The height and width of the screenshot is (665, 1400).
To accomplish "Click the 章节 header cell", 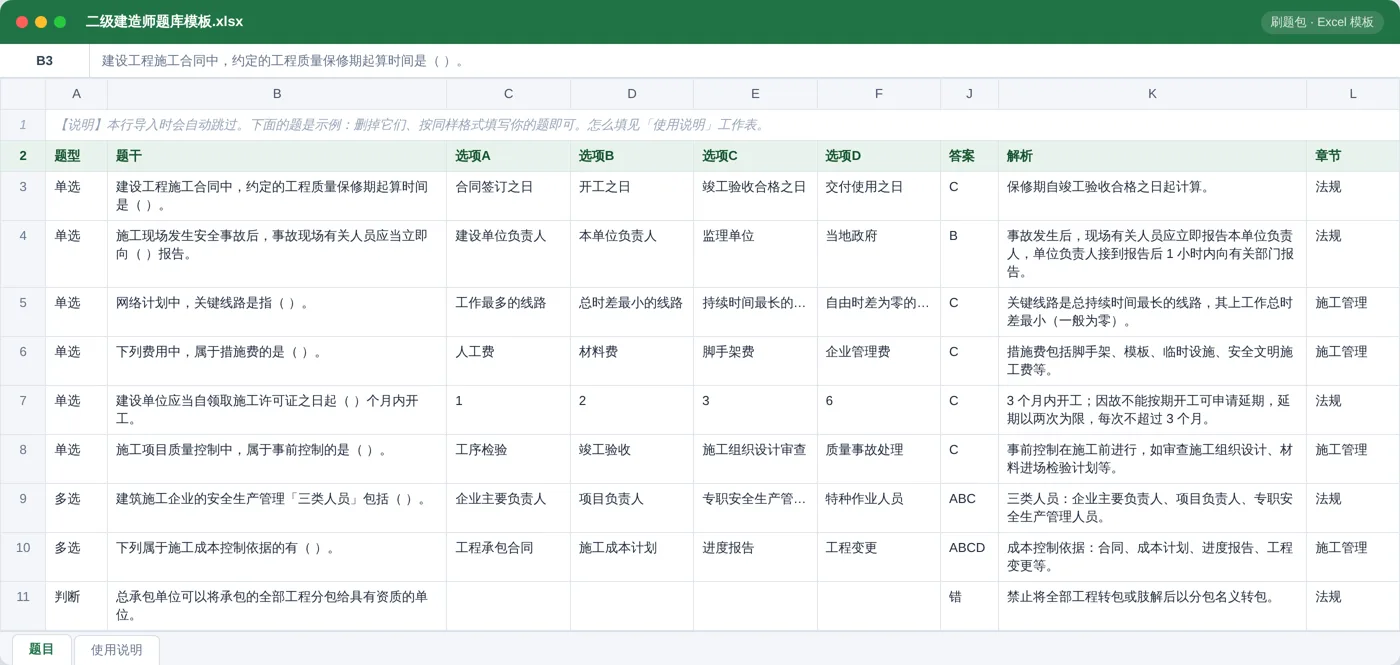I will point(1353,156).
